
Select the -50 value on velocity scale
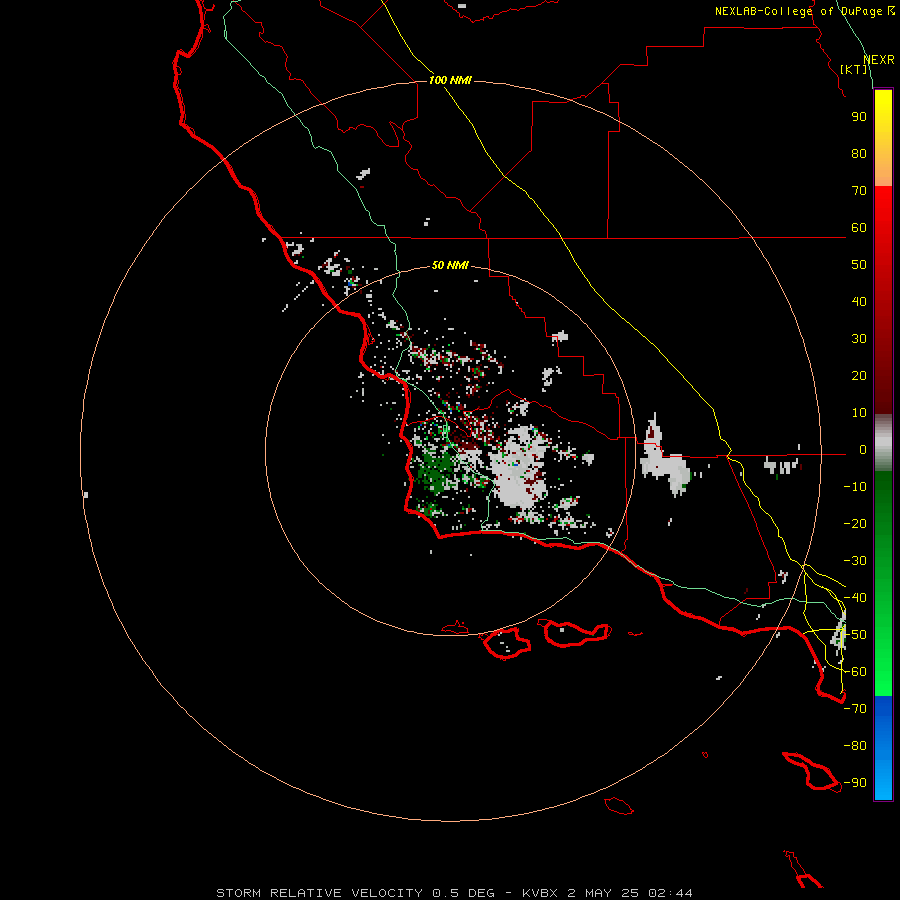pos(855,635)
